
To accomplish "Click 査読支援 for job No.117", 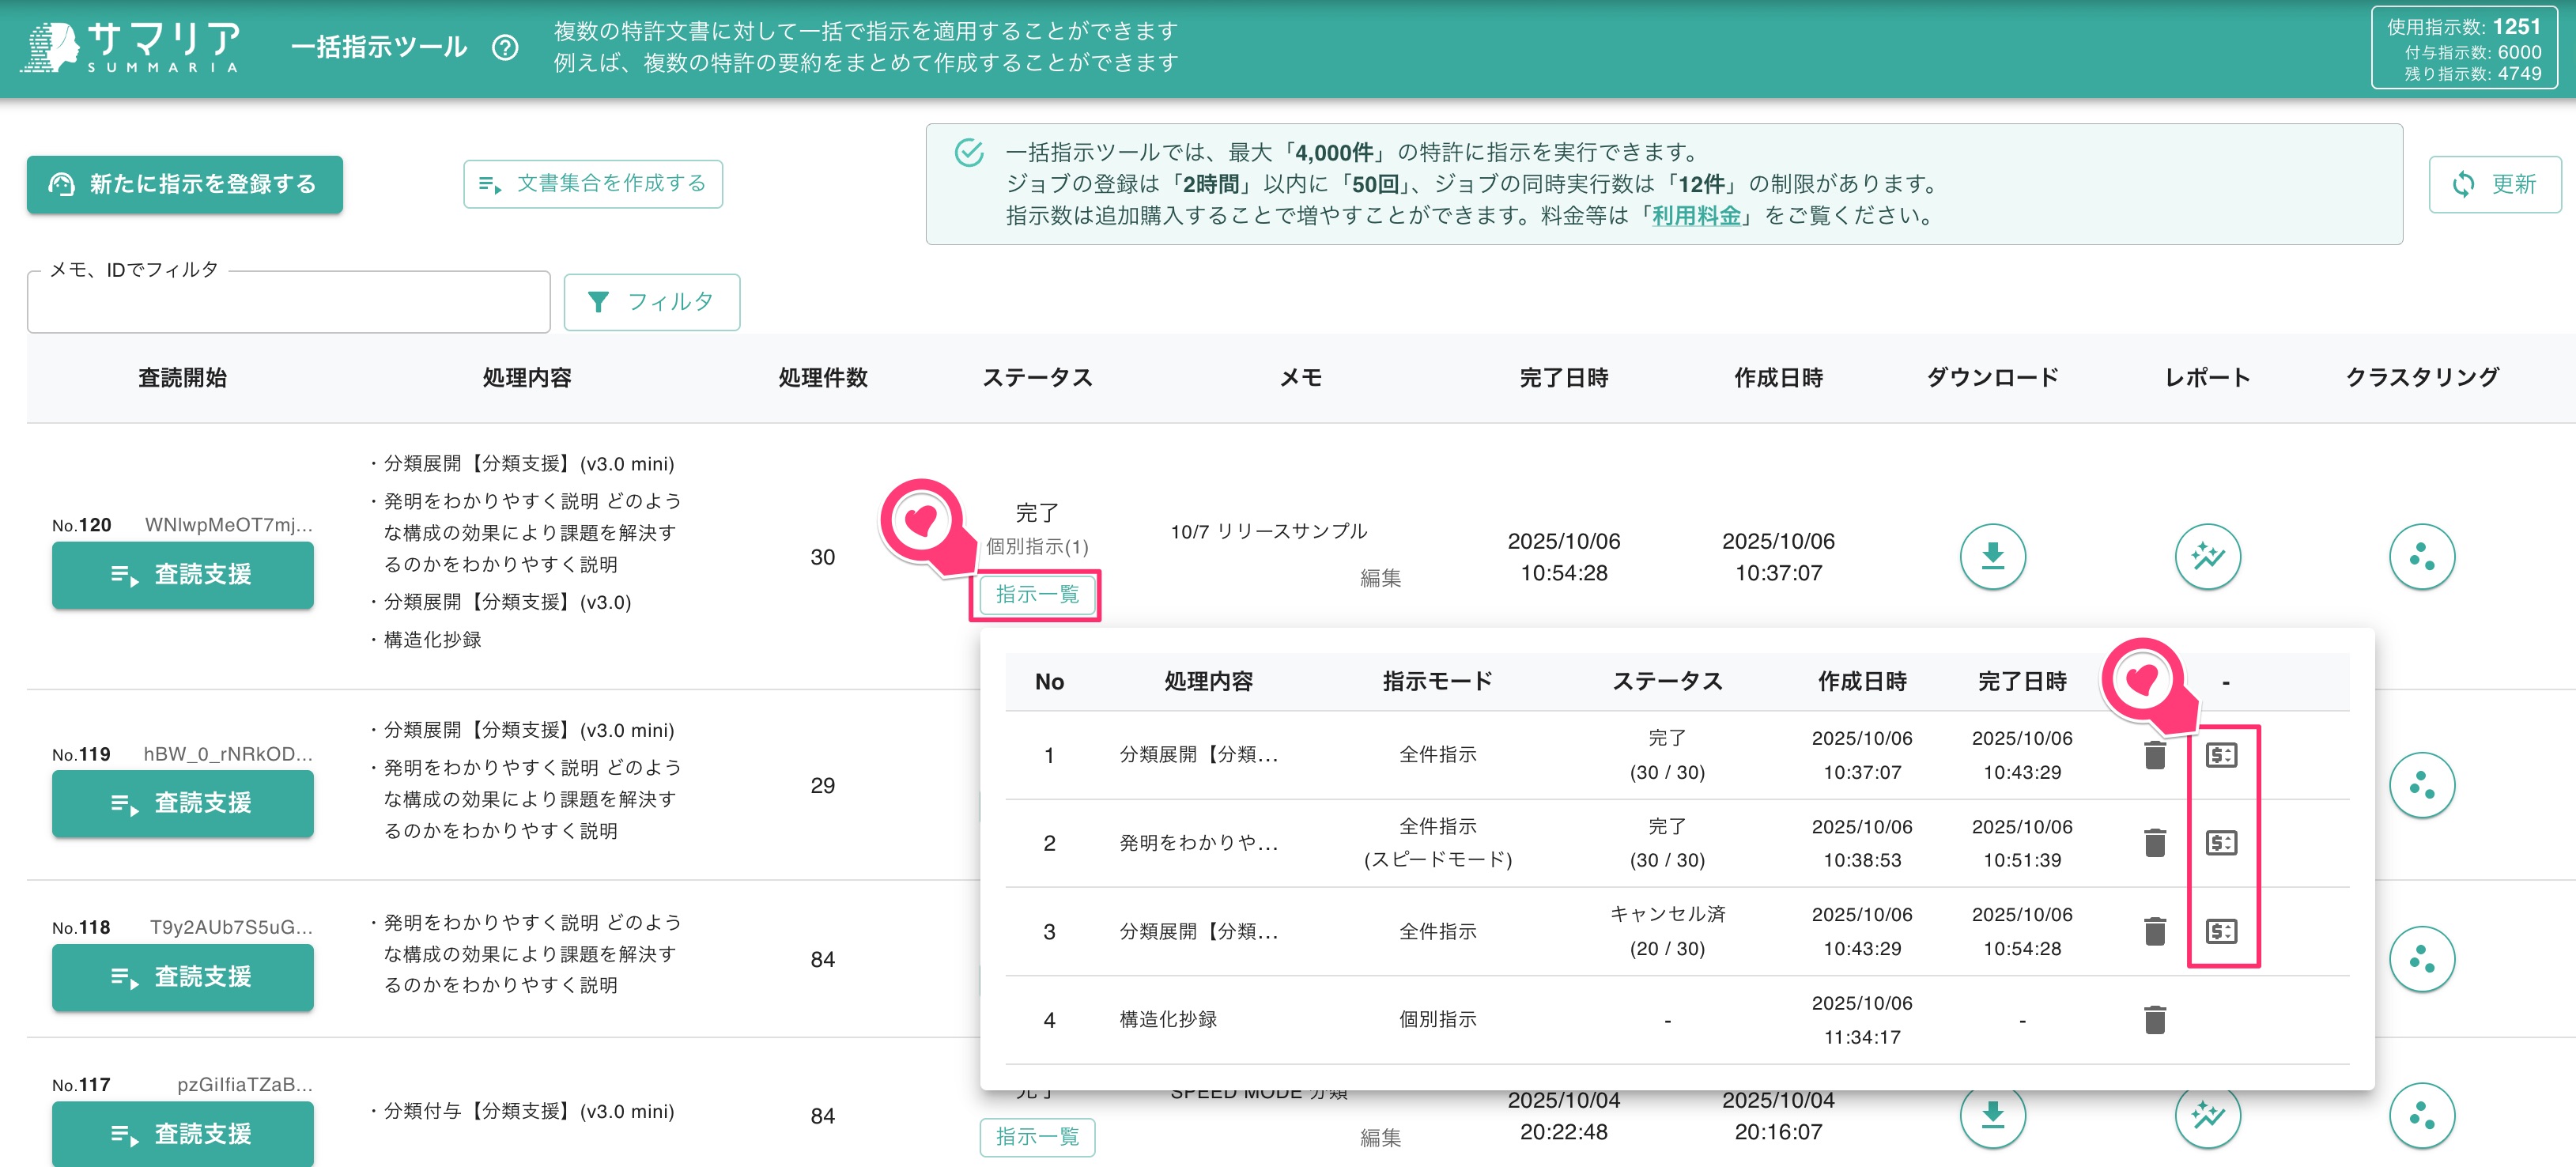I will 182,1133.
